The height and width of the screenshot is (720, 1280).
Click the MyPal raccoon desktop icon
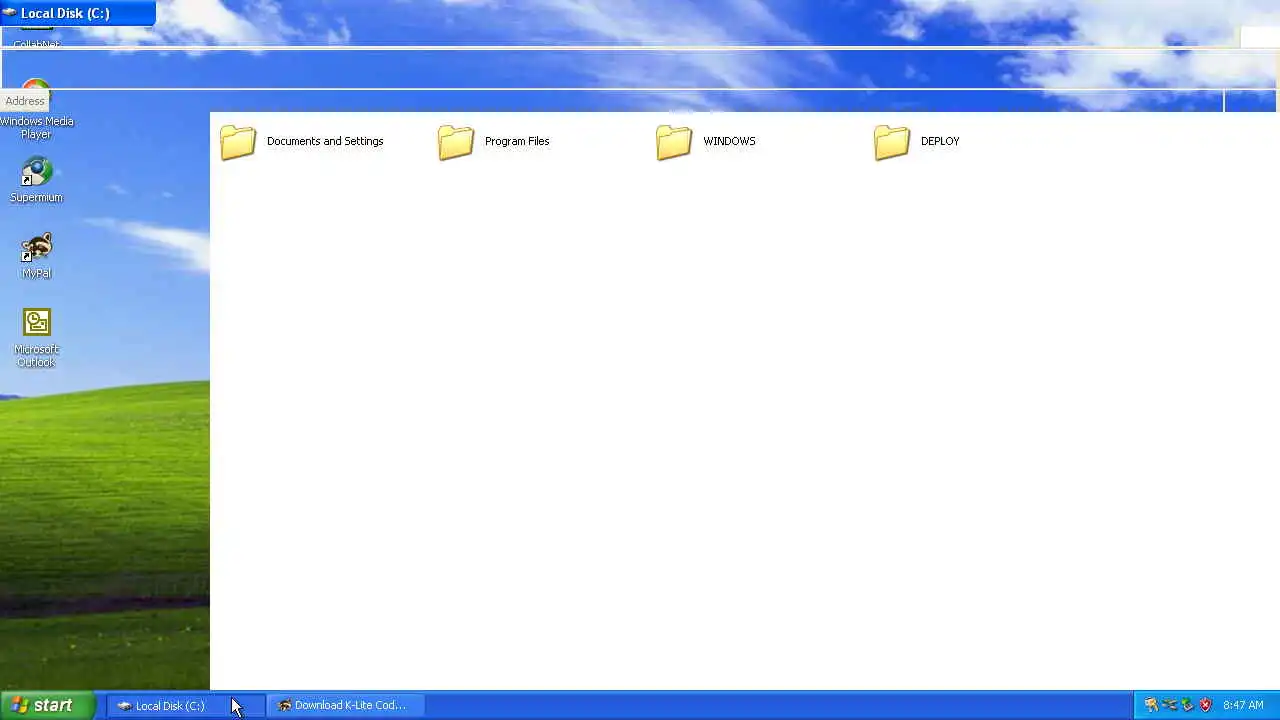click(x=36, y=248)
